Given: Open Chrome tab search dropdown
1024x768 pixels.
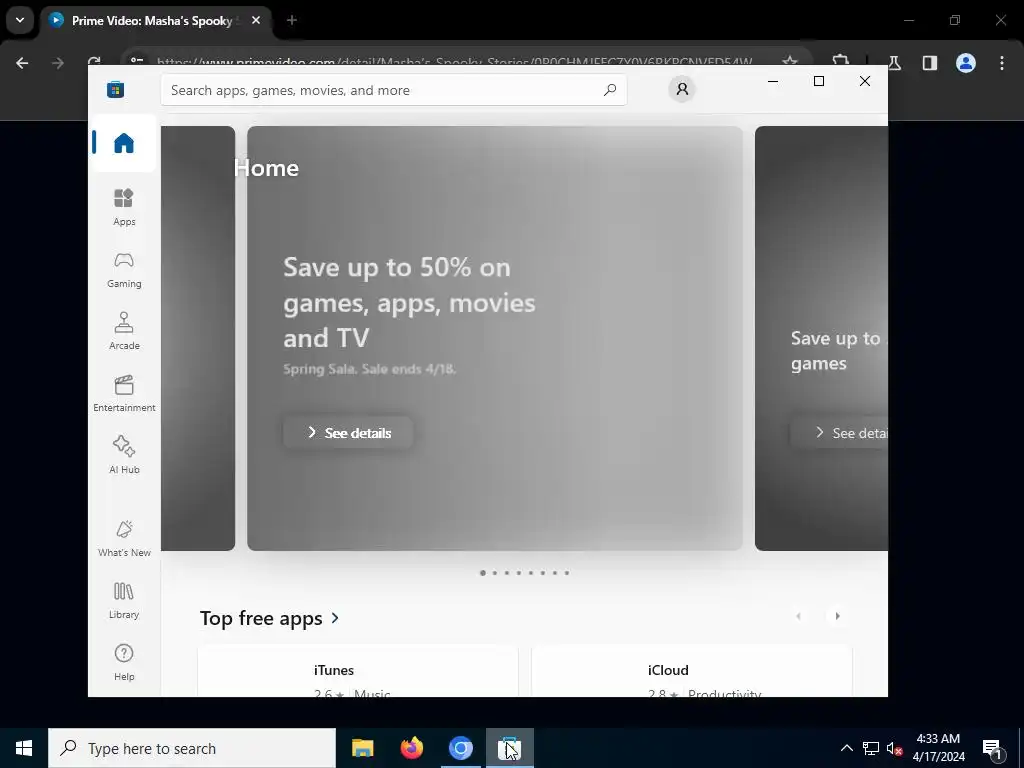Looking at the screenshot, I should tap(20, 20).
